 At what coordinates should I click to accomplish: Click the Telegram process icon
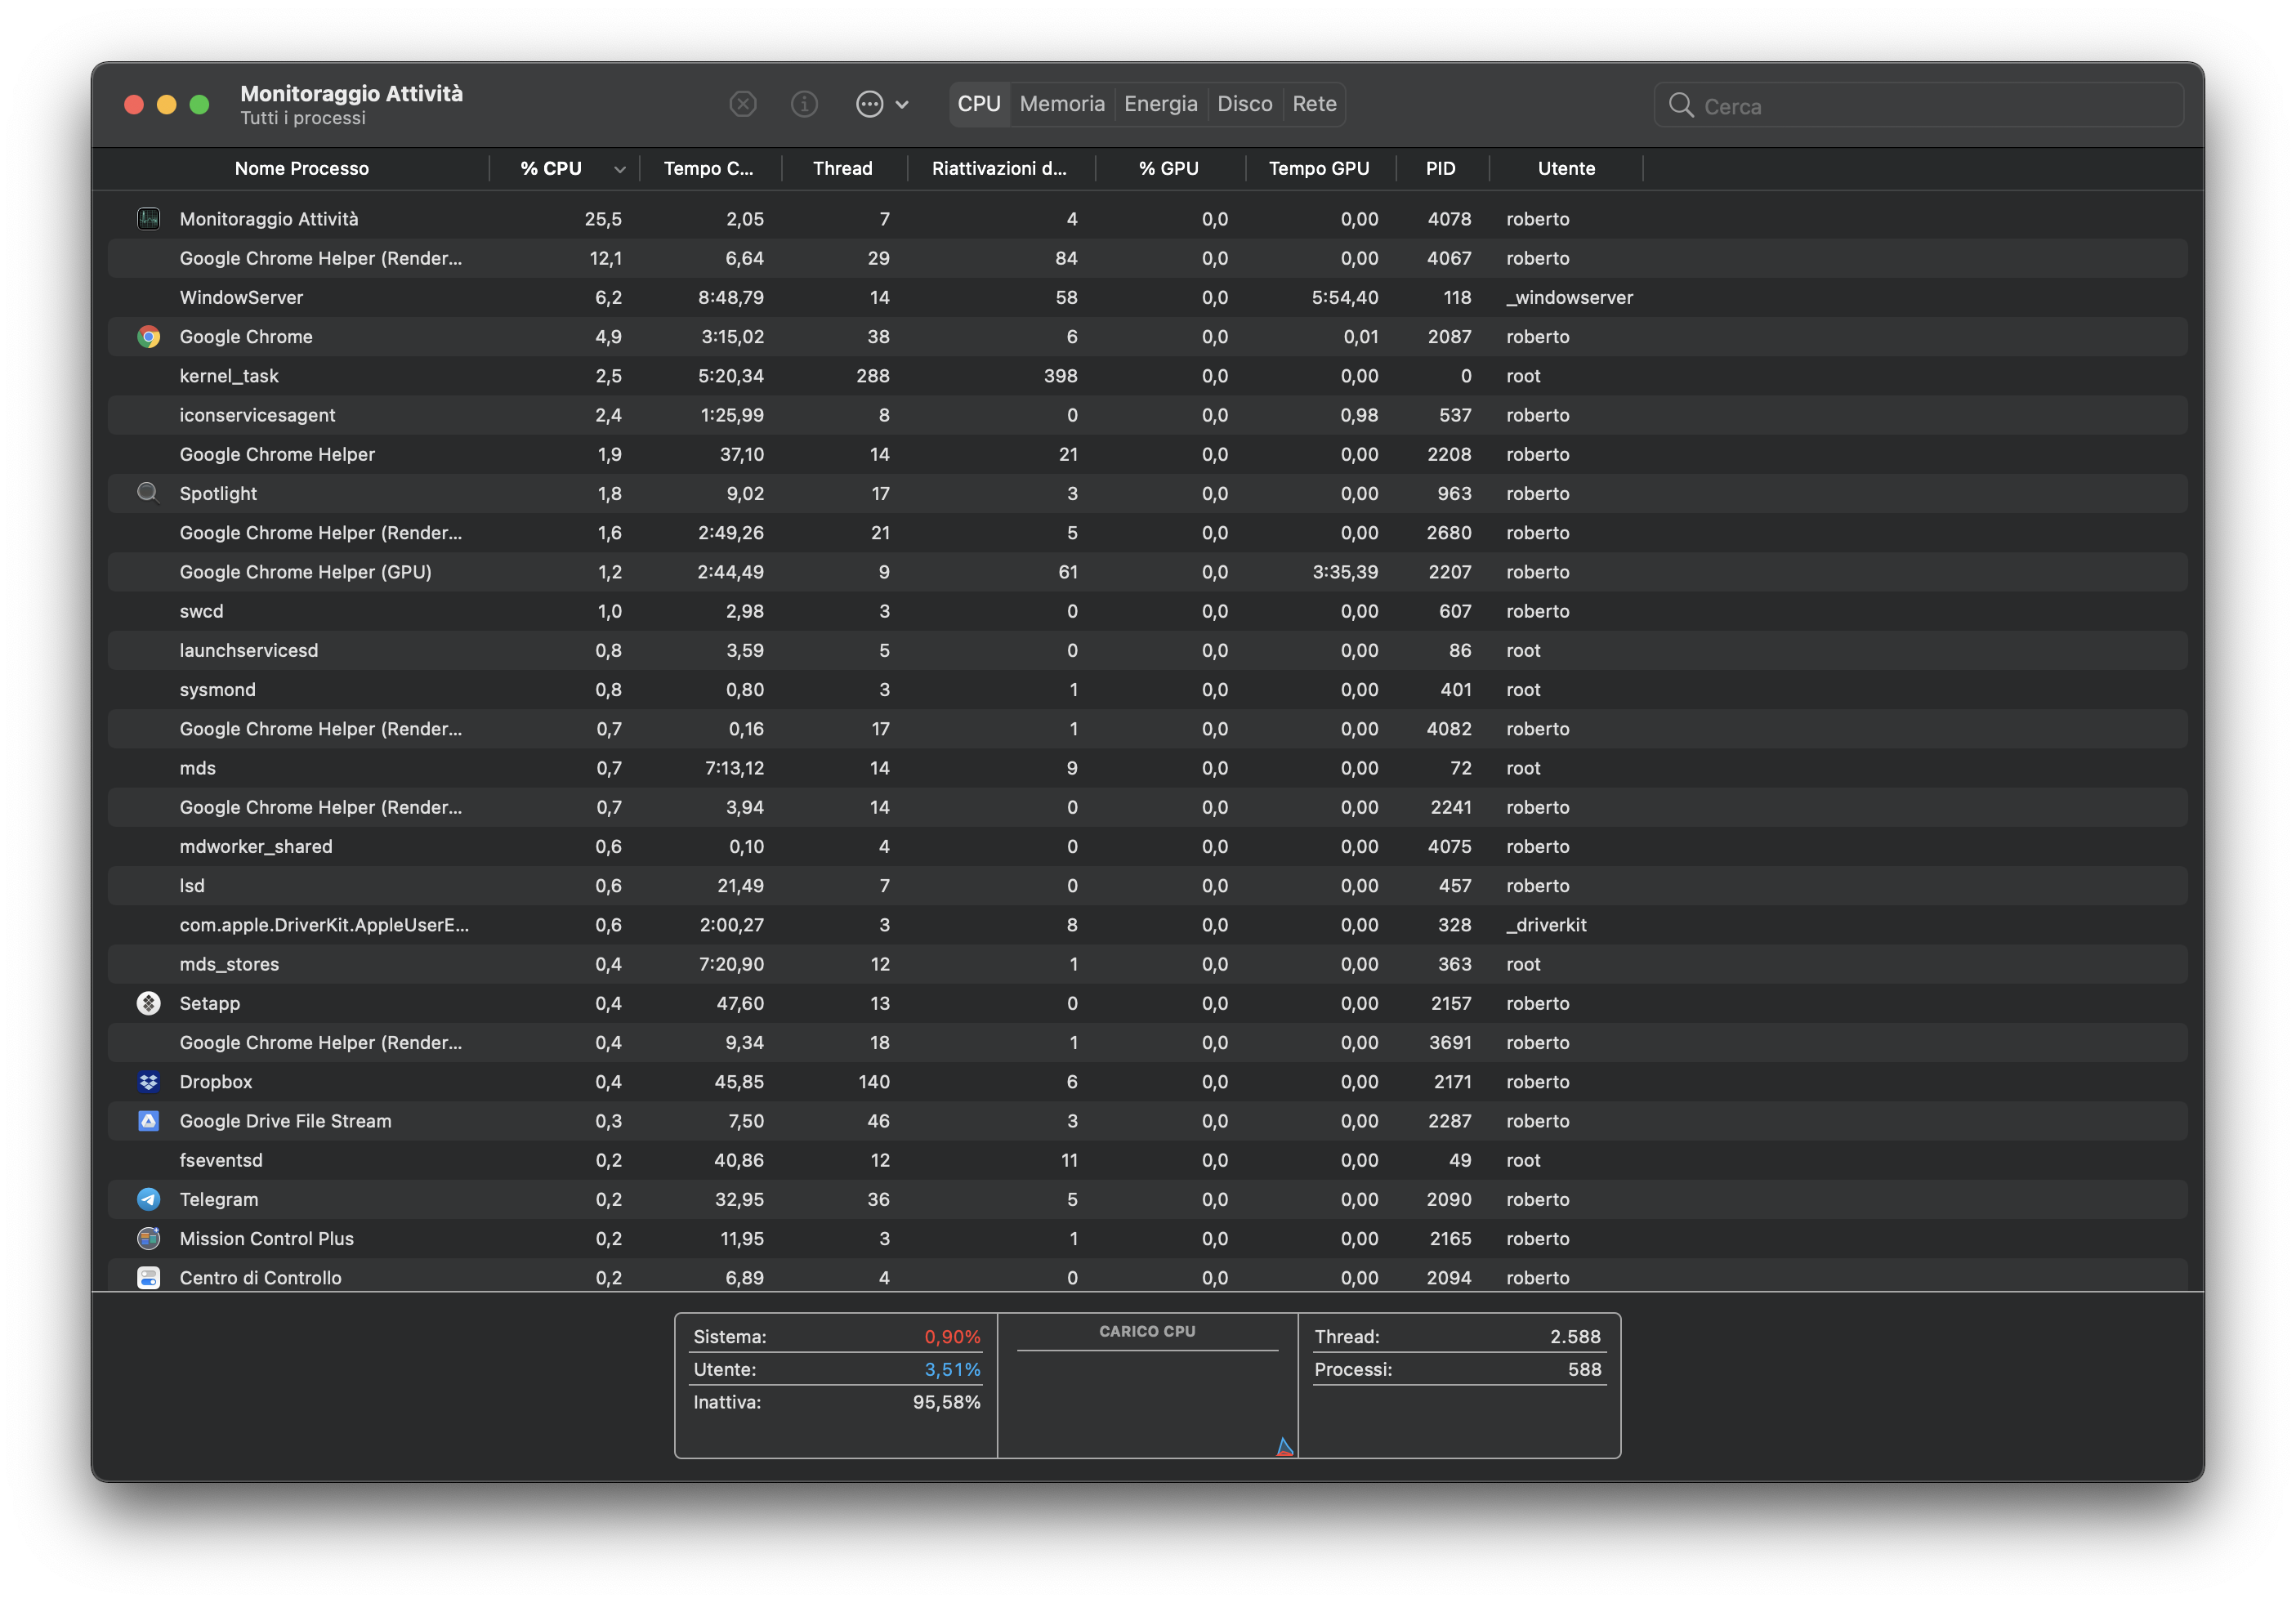click(148, 1199)
